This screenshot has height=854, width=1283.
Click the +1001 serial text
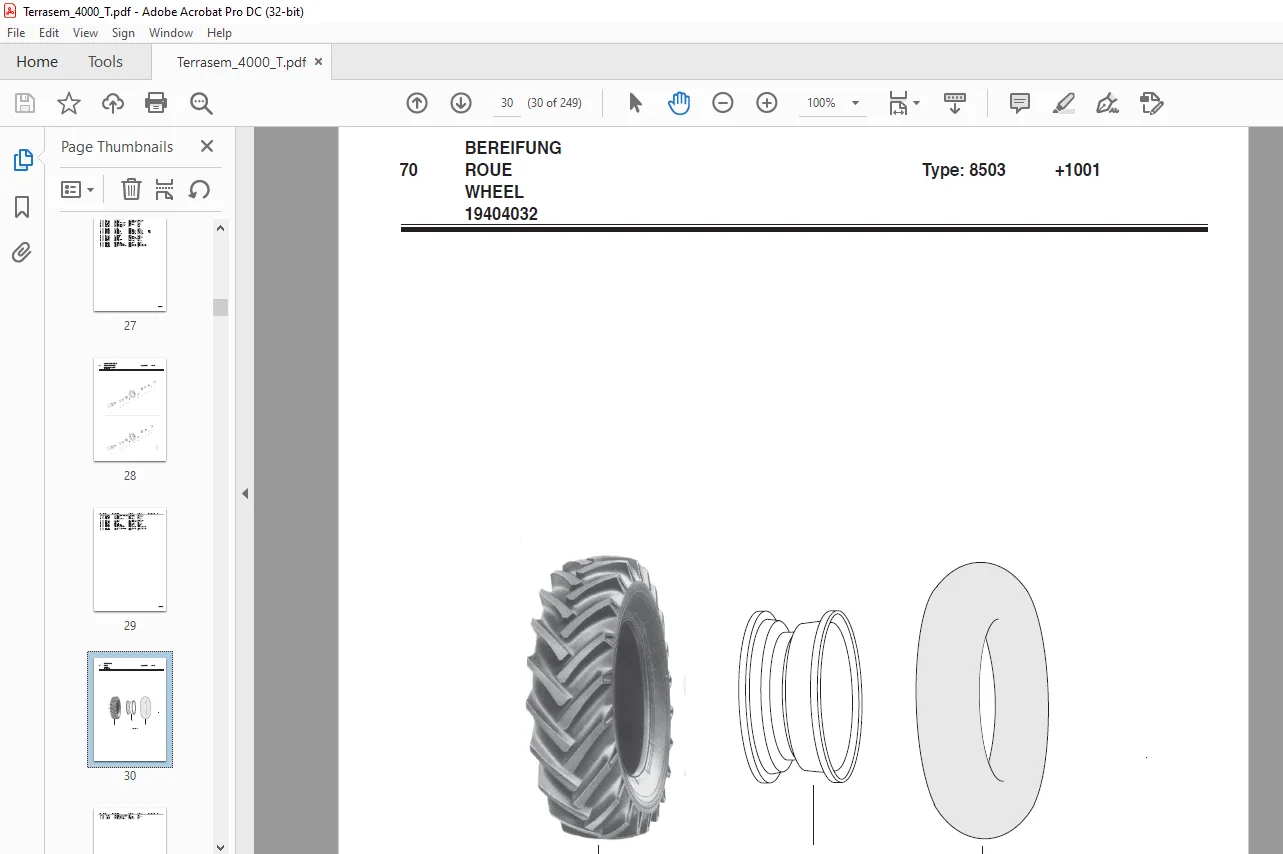pos(1077,170)
